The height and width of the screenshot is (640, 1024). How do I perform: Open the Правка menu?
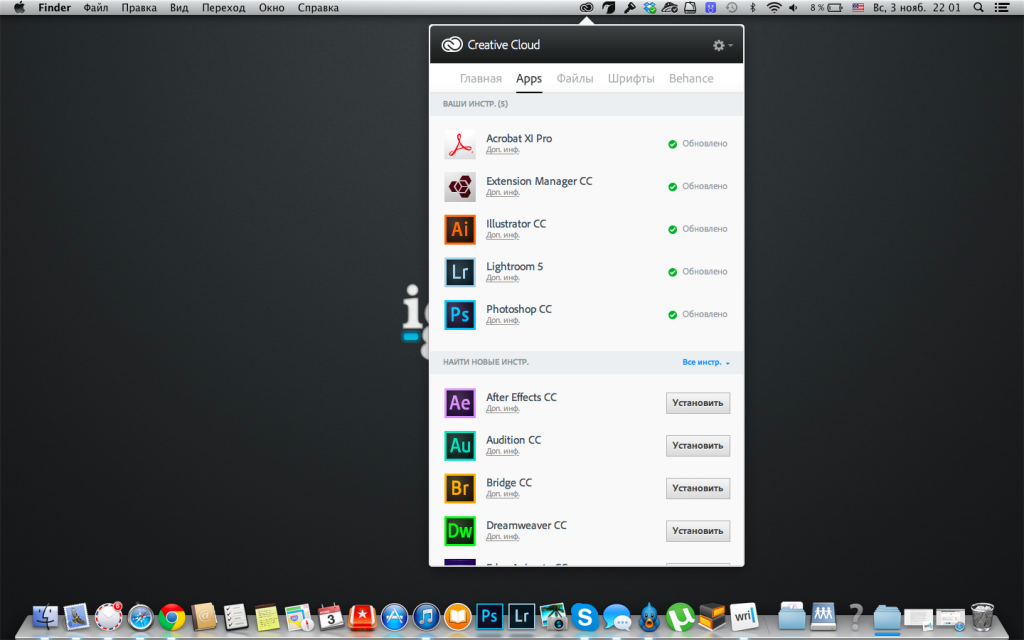pyautogui.click(x=139, y=8)
